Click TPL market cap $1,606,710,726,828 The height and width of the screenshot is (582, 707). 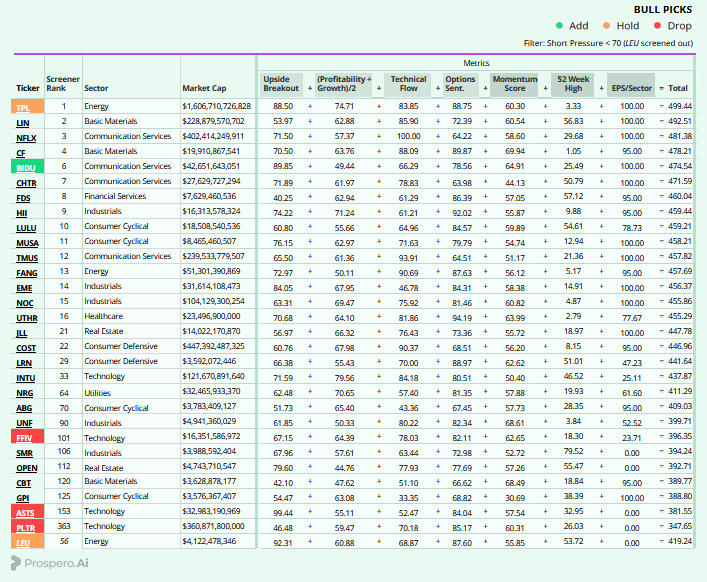216,106
